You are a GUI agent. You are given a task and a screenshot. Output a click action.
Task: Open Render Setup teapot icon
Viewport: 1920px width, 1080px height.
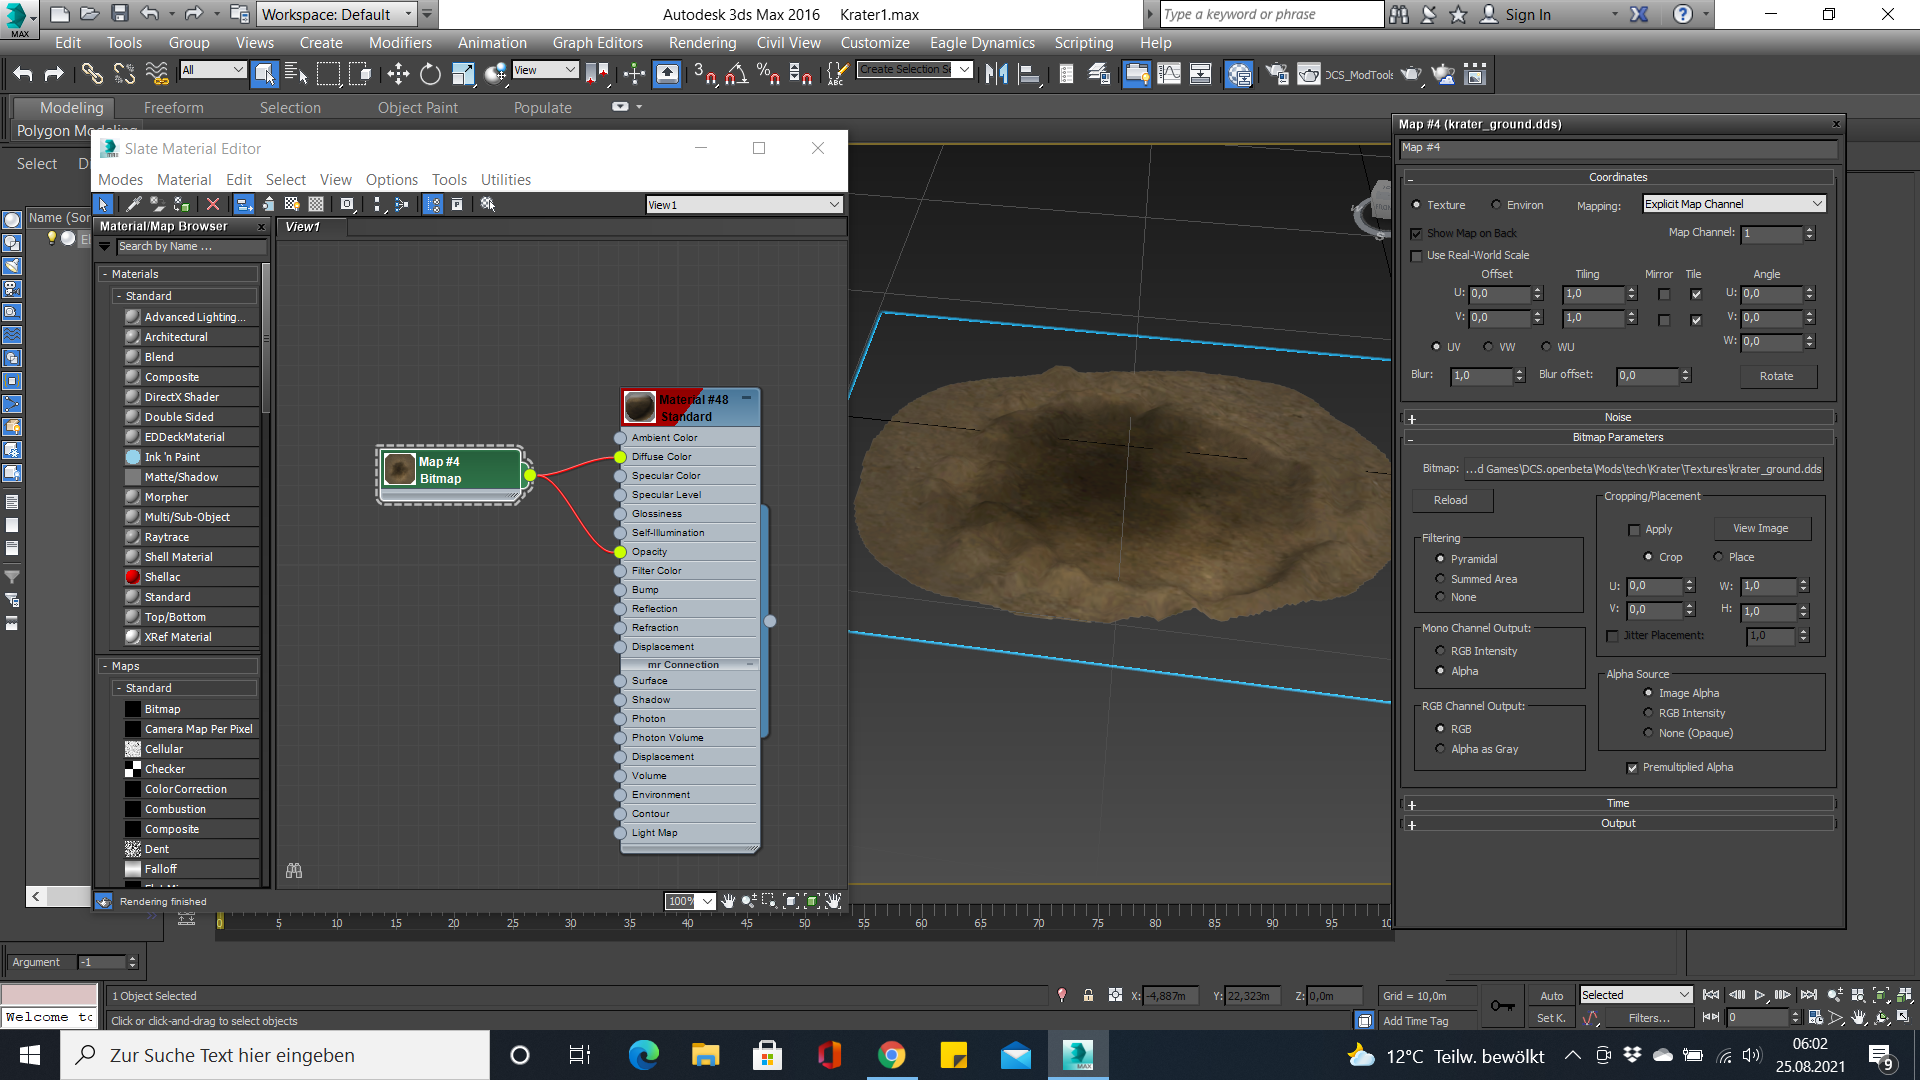1277,74
